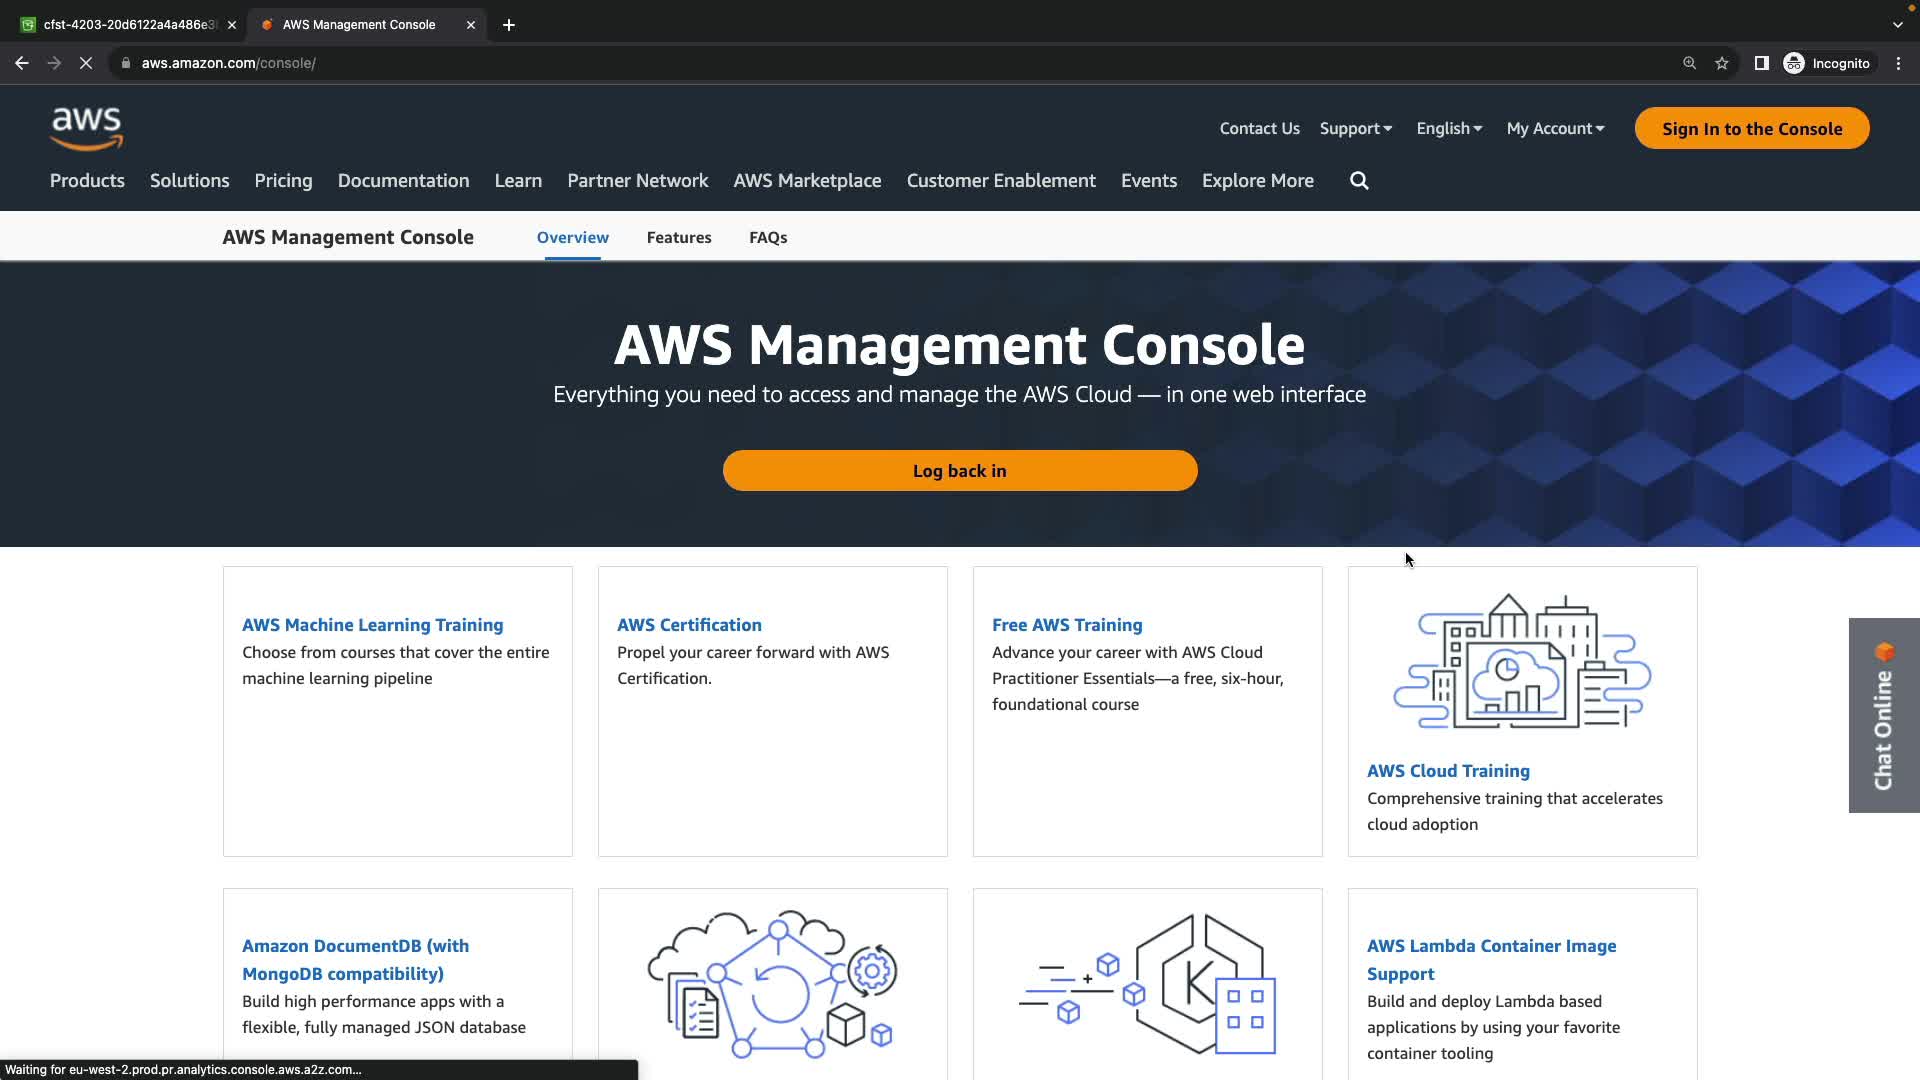The image size is (1920, 1080).
Task: Open Chrome three-dot menu
Action: 1899,63
